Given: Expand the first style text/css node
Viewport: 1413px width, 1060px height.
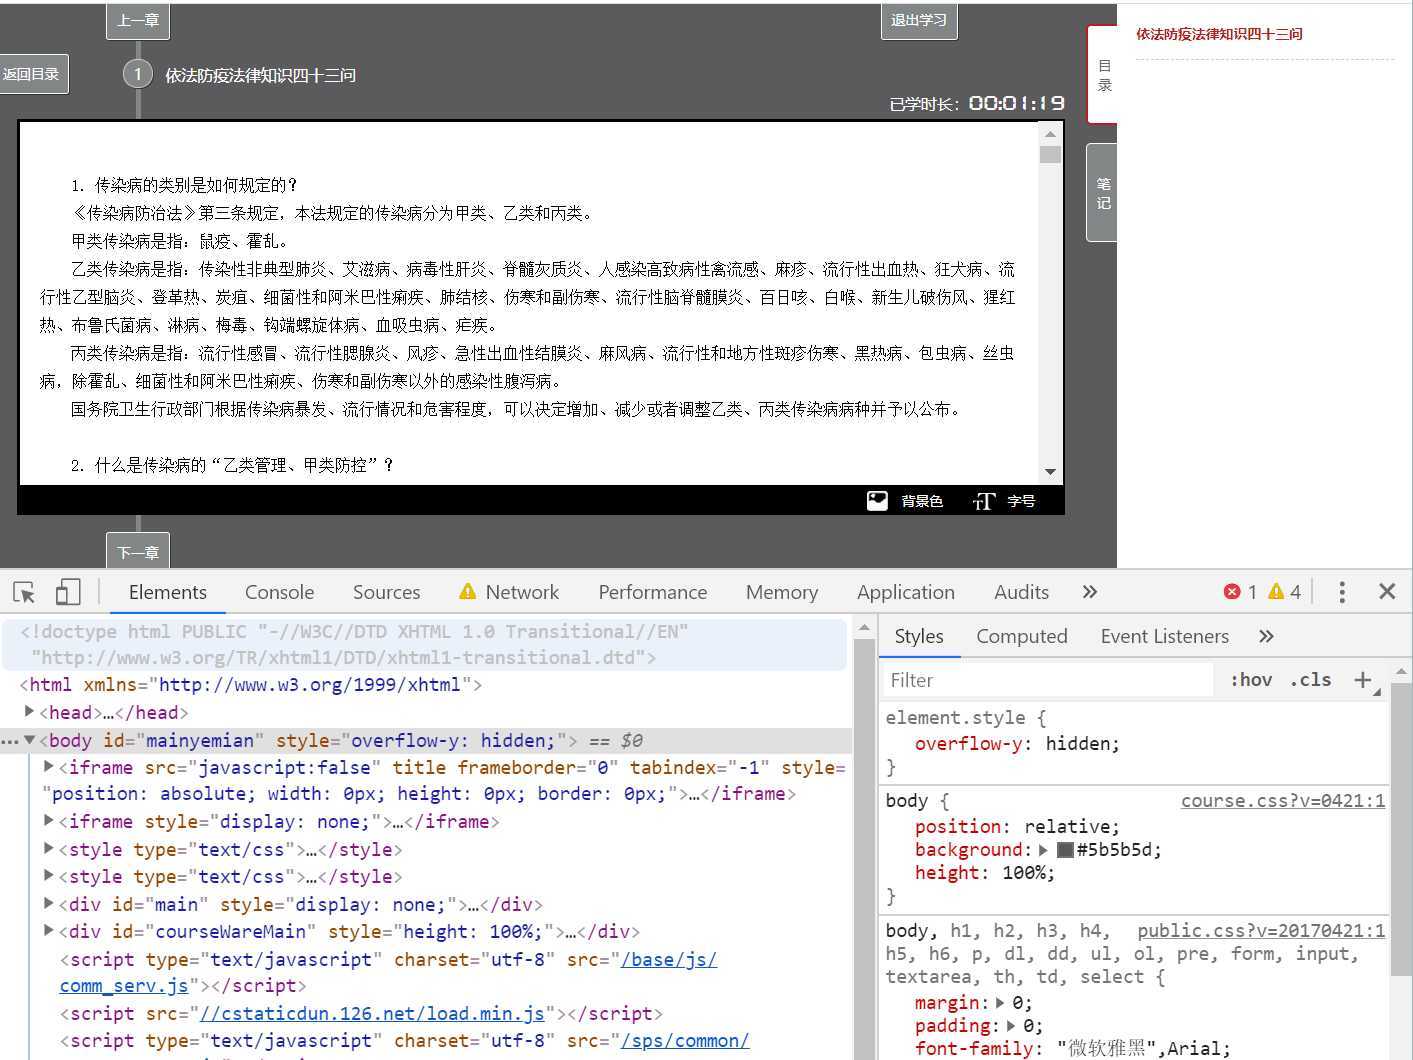Looking at the screenshot, I should 48,849.
